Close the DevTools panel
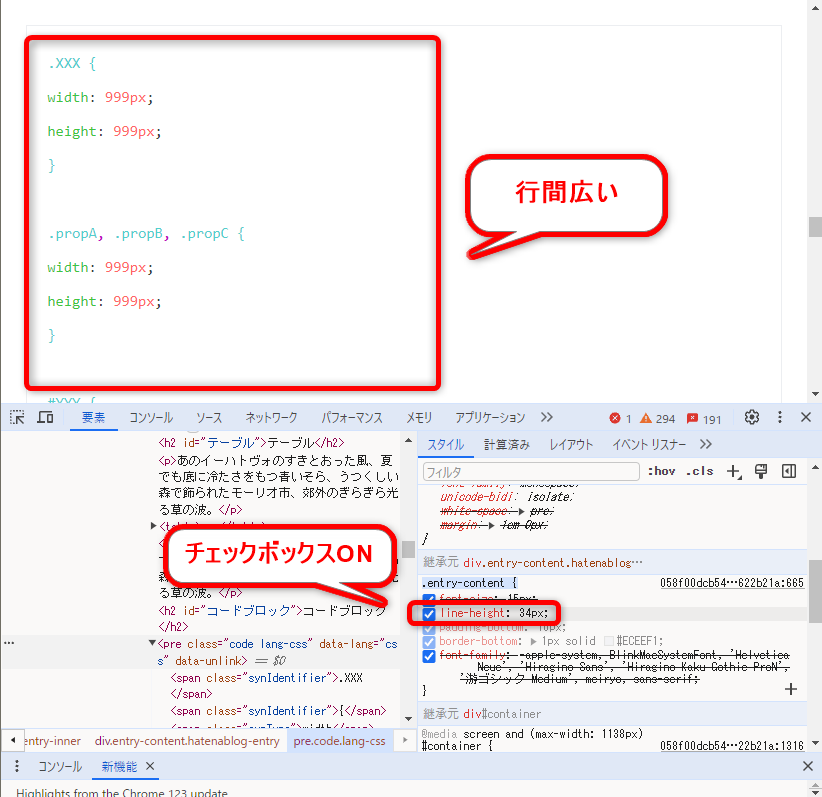Image resolution: width=822 pixels, height=797 pixels. [x=806, y=417]
